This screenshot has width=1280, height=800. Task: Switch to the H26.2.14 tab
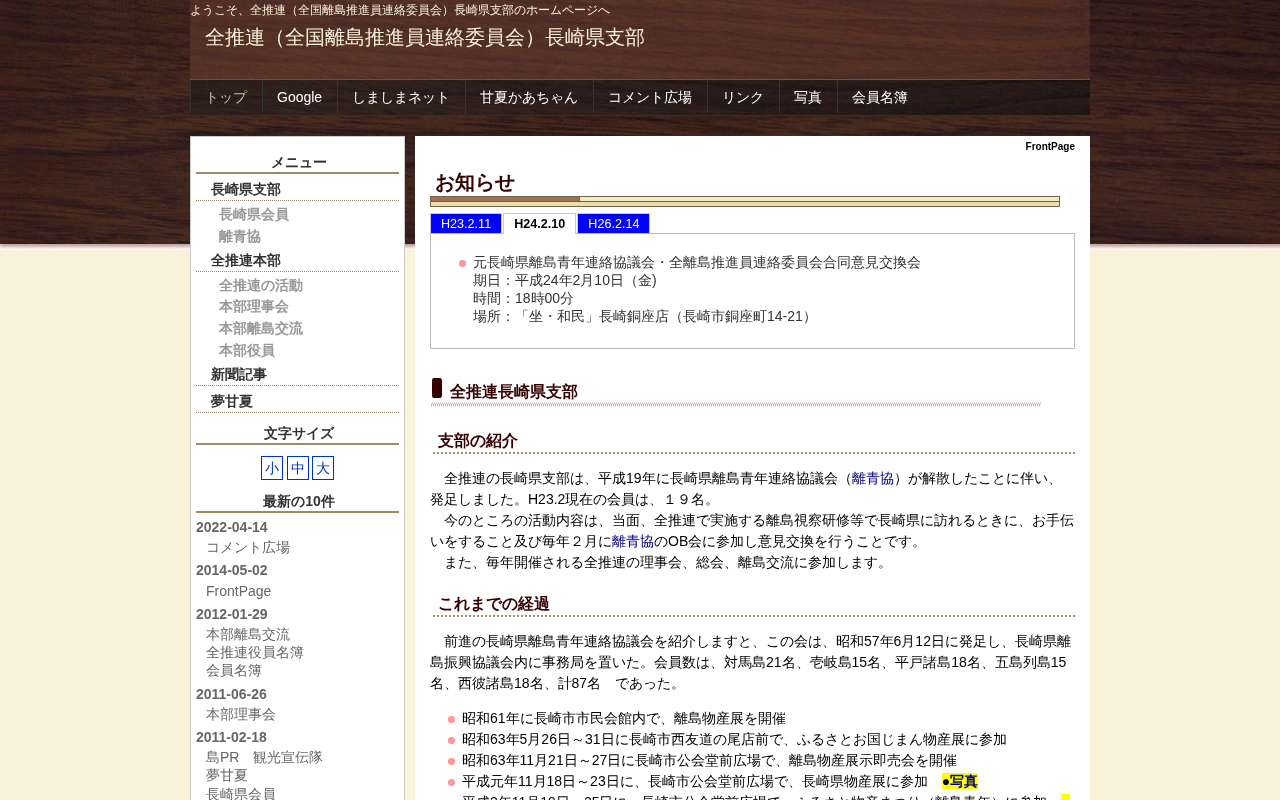[614, 224]
